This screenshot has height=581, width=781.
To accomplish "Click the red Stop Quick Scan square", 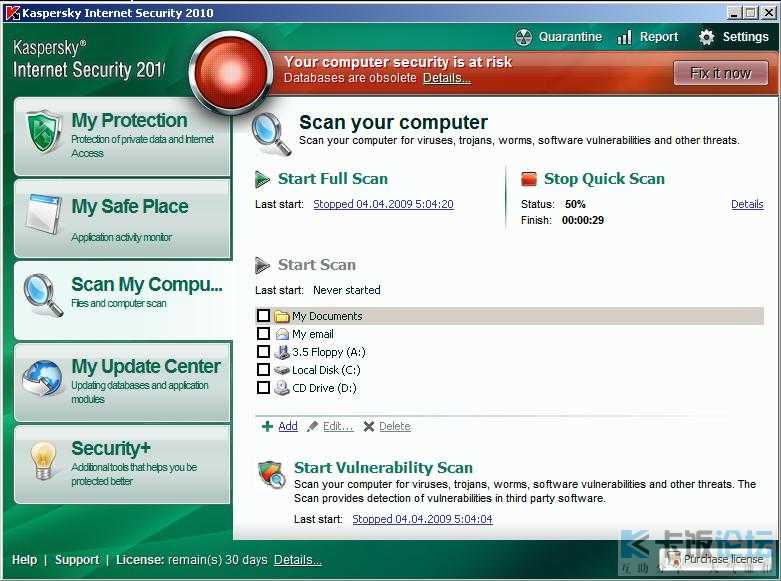I will [x=528, y=179].
